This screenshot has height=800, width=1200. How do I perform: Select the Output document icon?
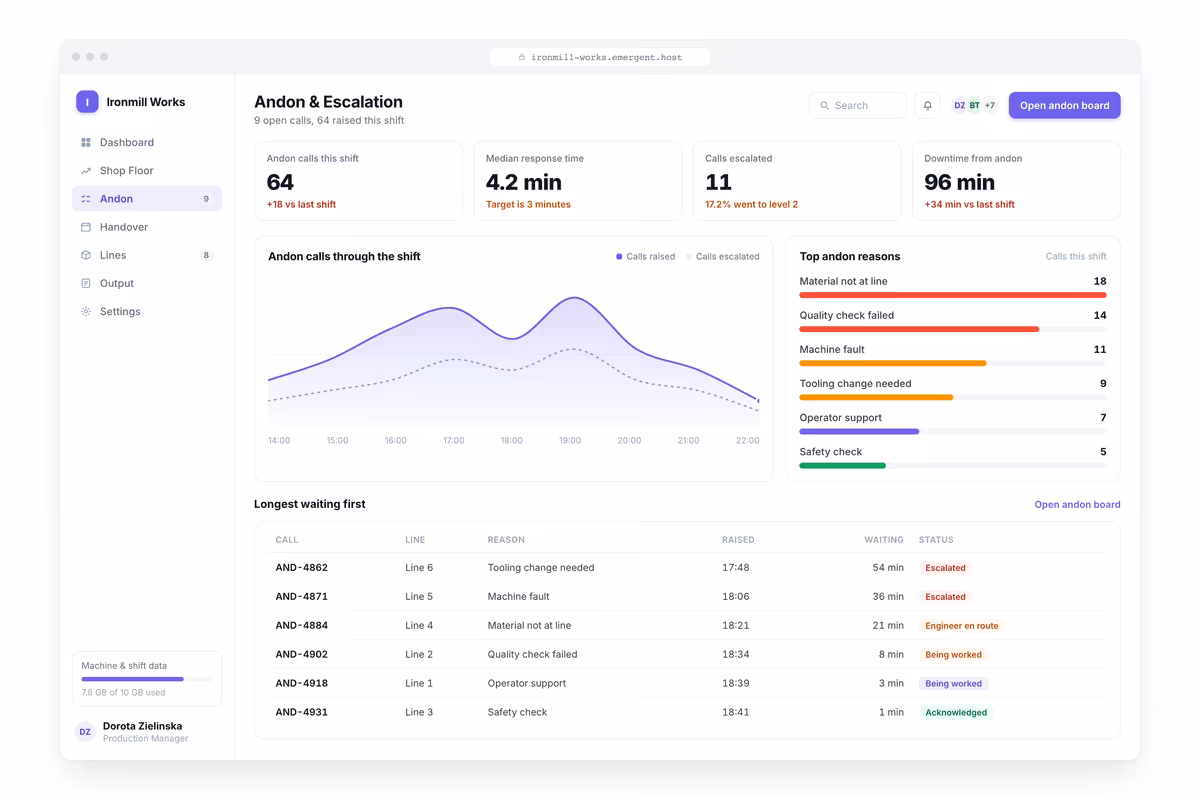click(86, 283)
